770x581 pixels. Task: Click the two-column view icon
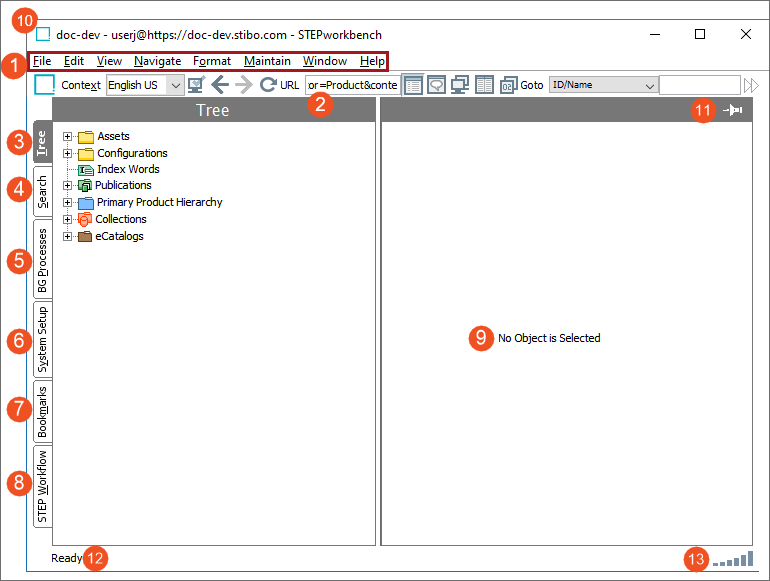(484, 85)
